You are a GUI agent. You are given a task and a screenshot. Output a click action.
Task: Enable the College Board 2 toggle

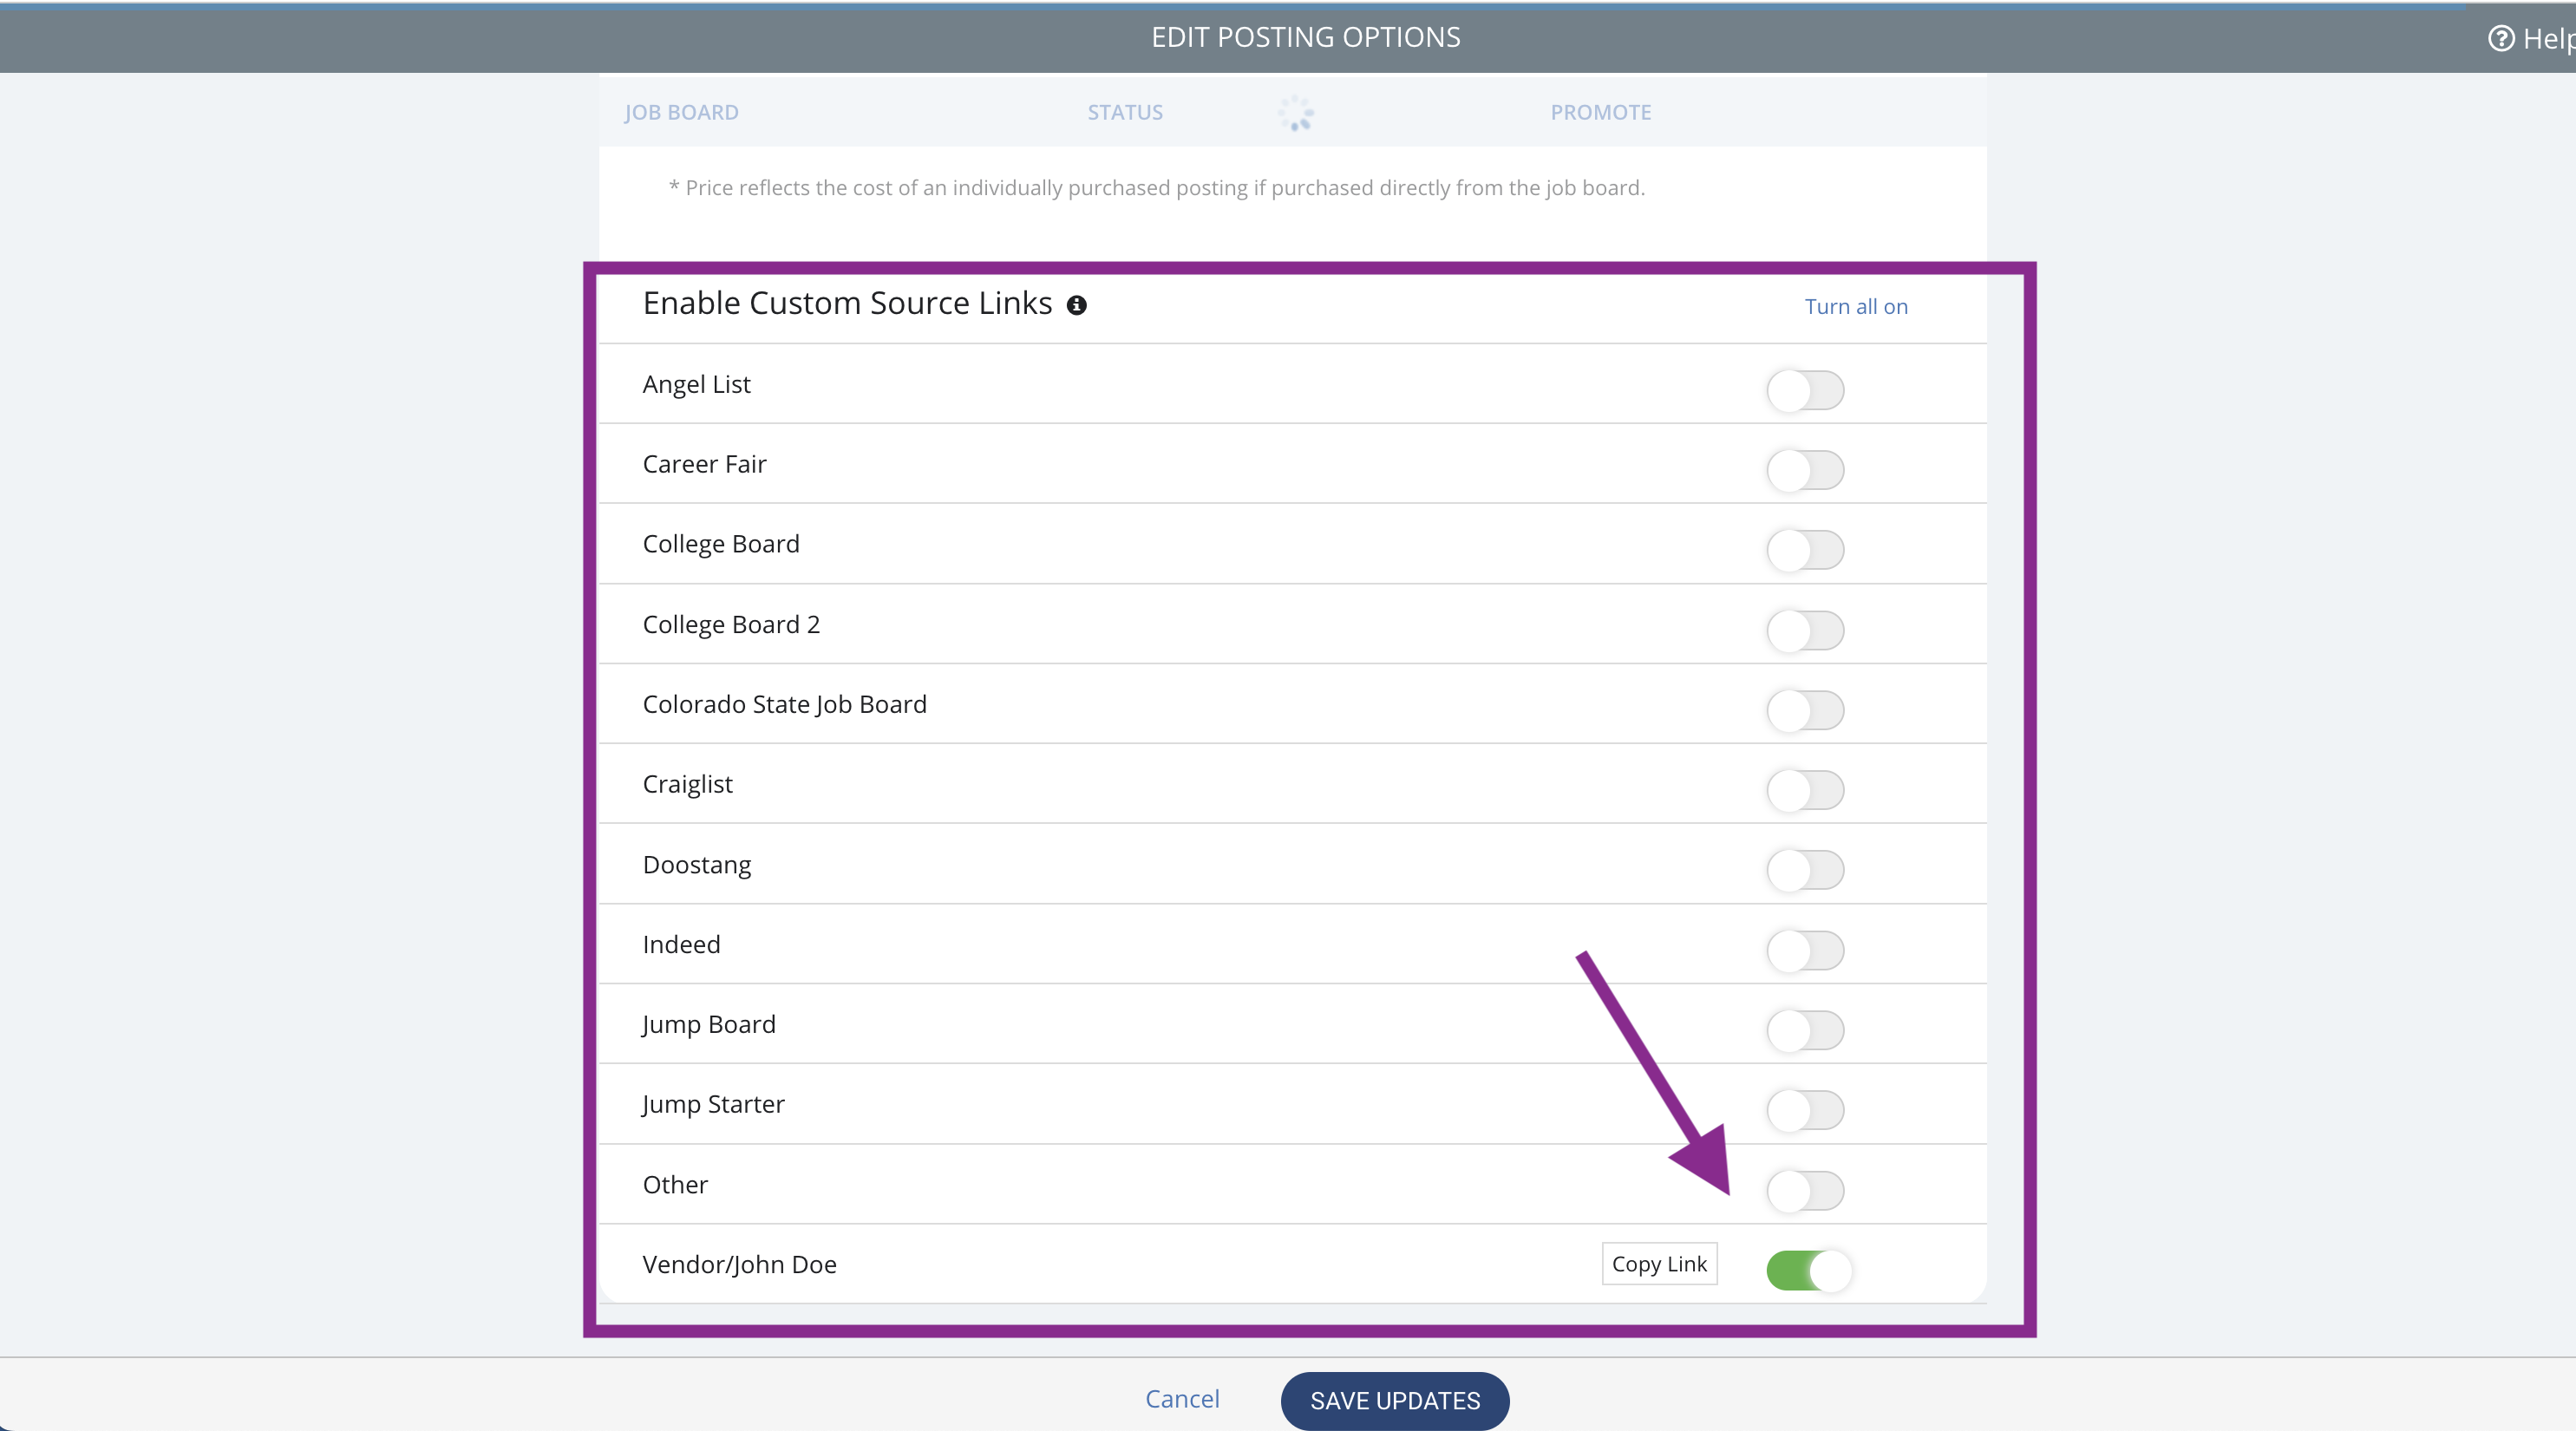coord(1805,630)
